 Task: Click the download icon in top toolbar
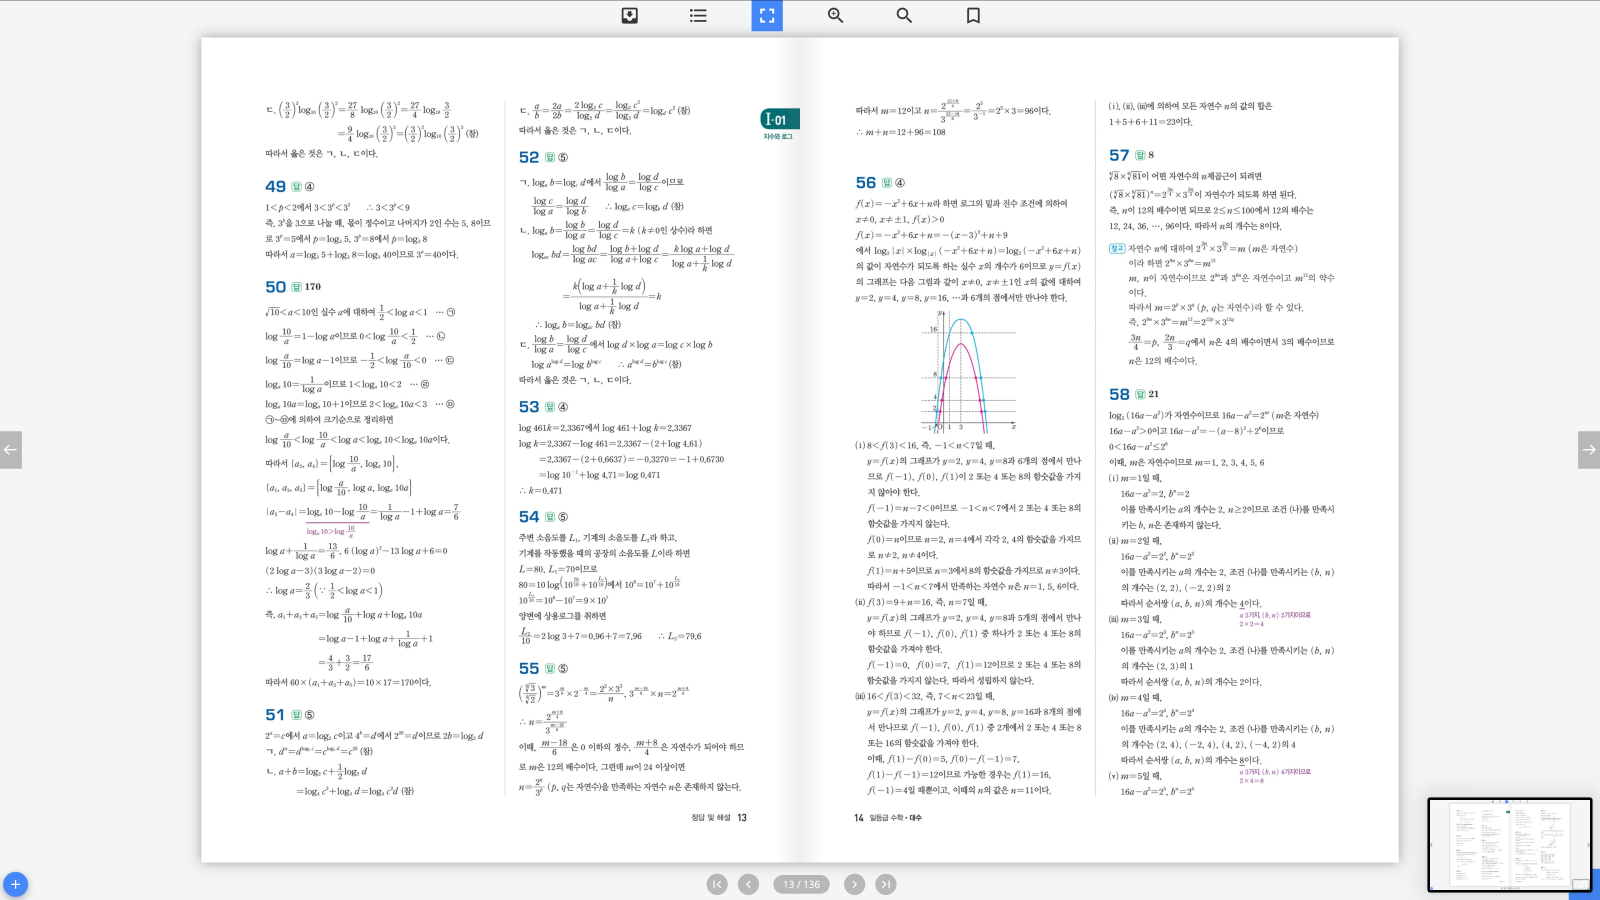[629, 16]
